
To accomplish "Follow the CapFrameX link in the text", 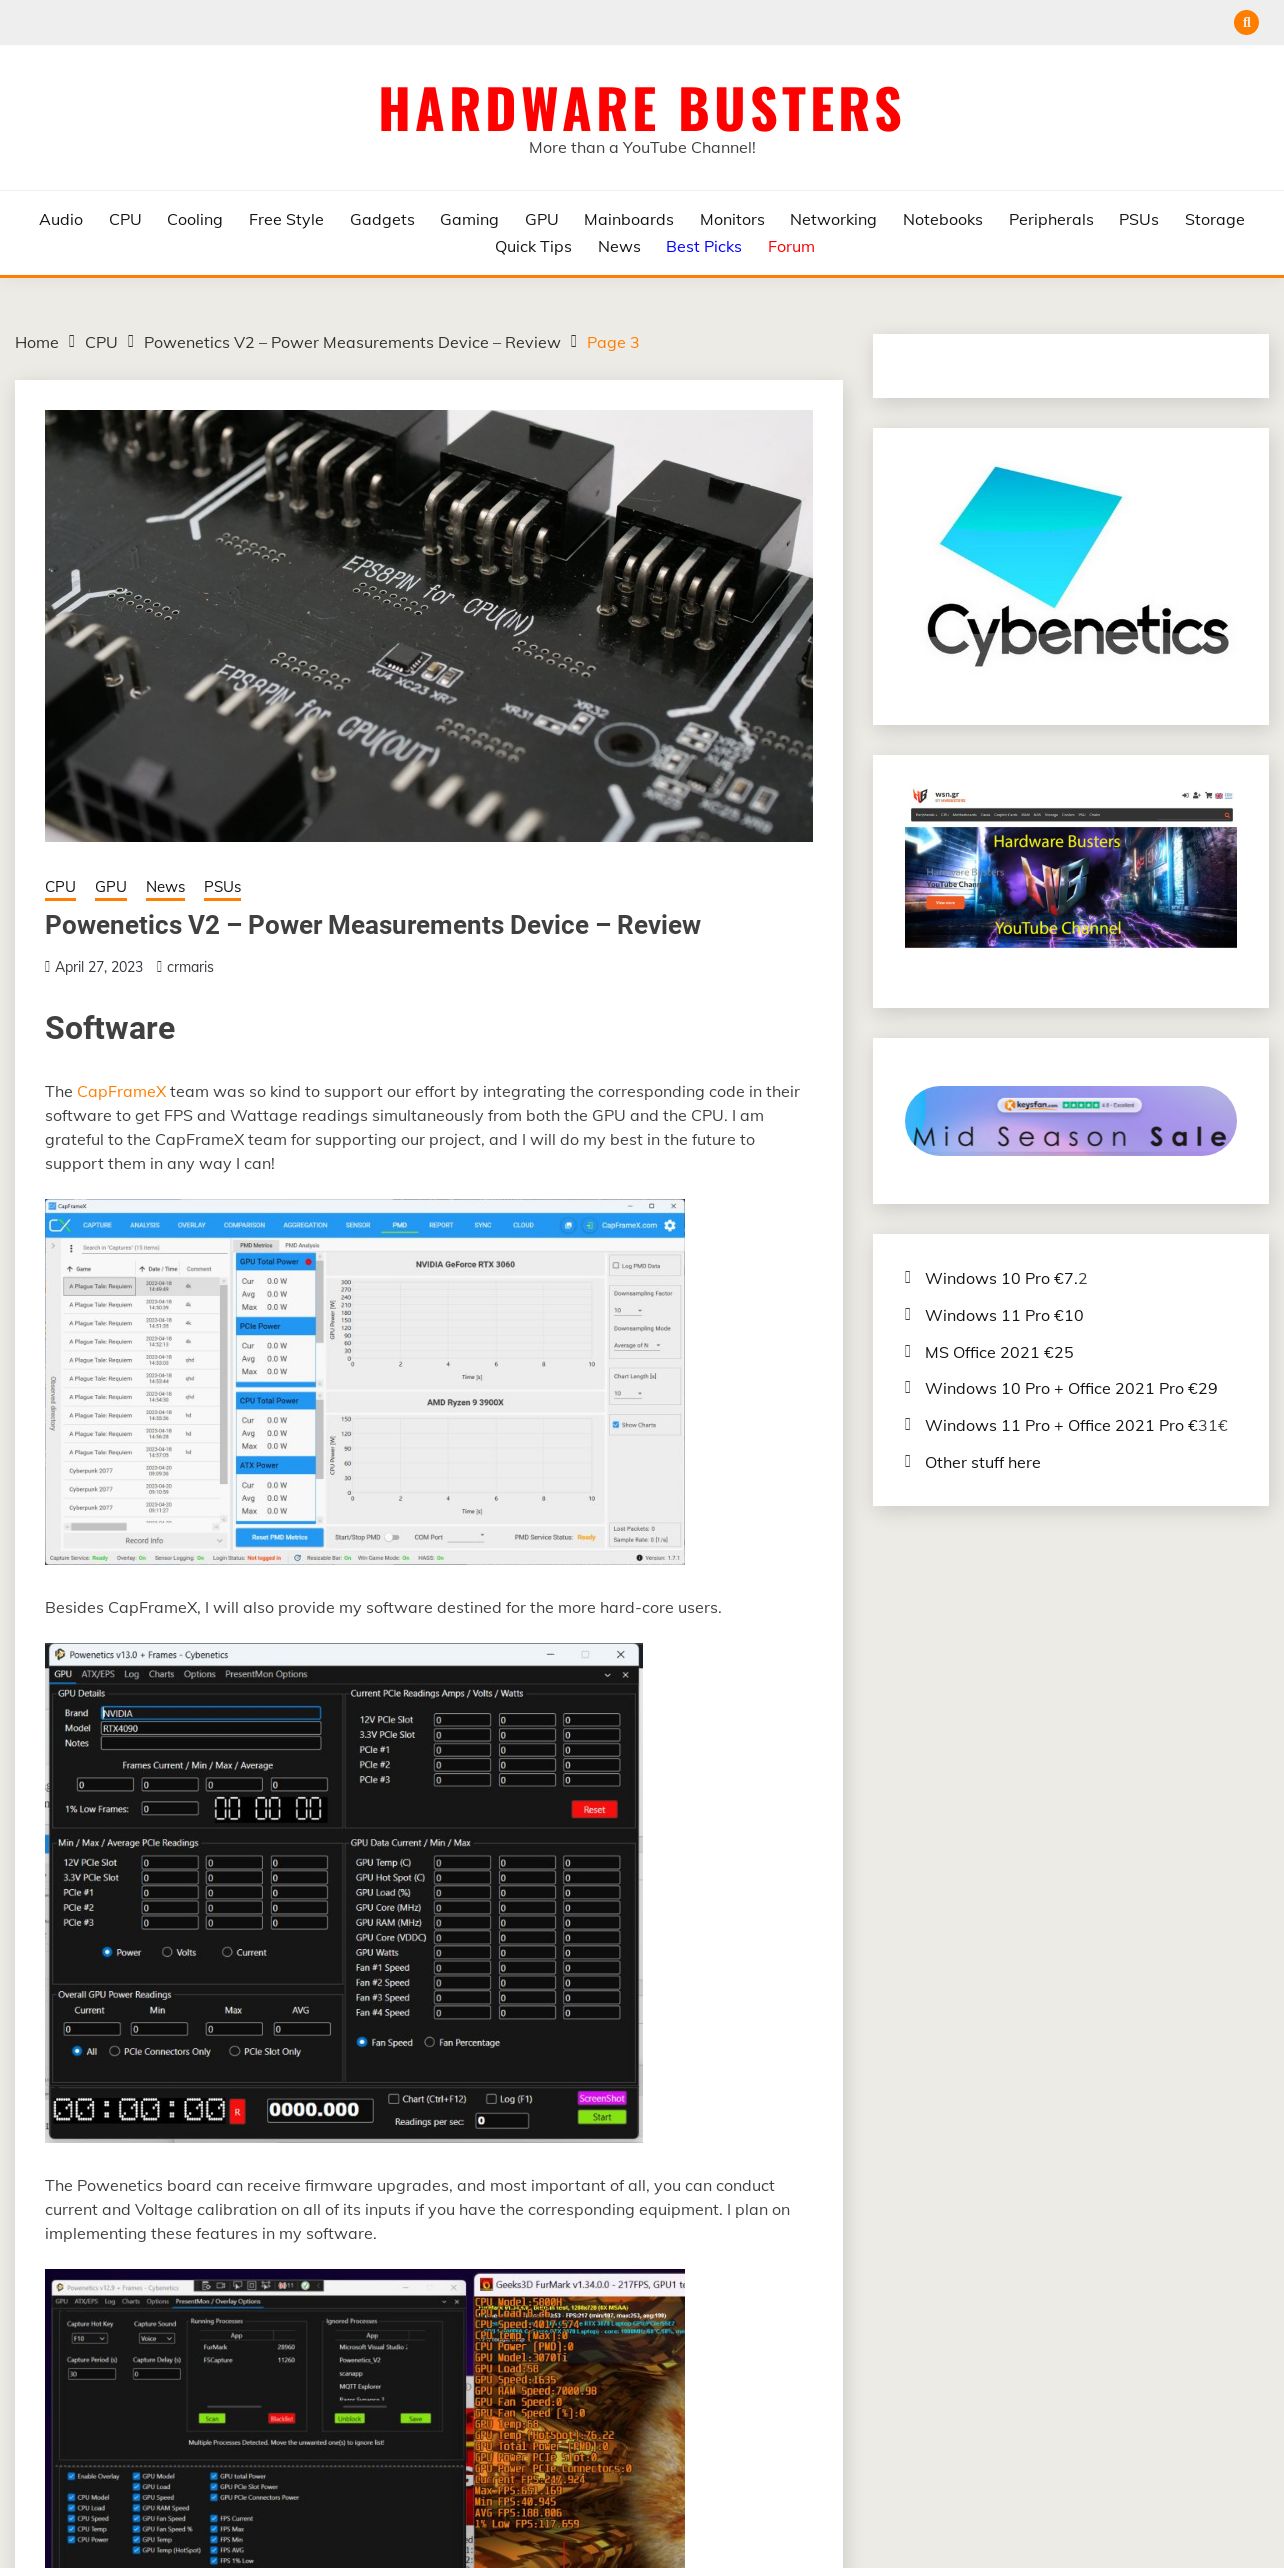I will click(x=121, y=1091).
